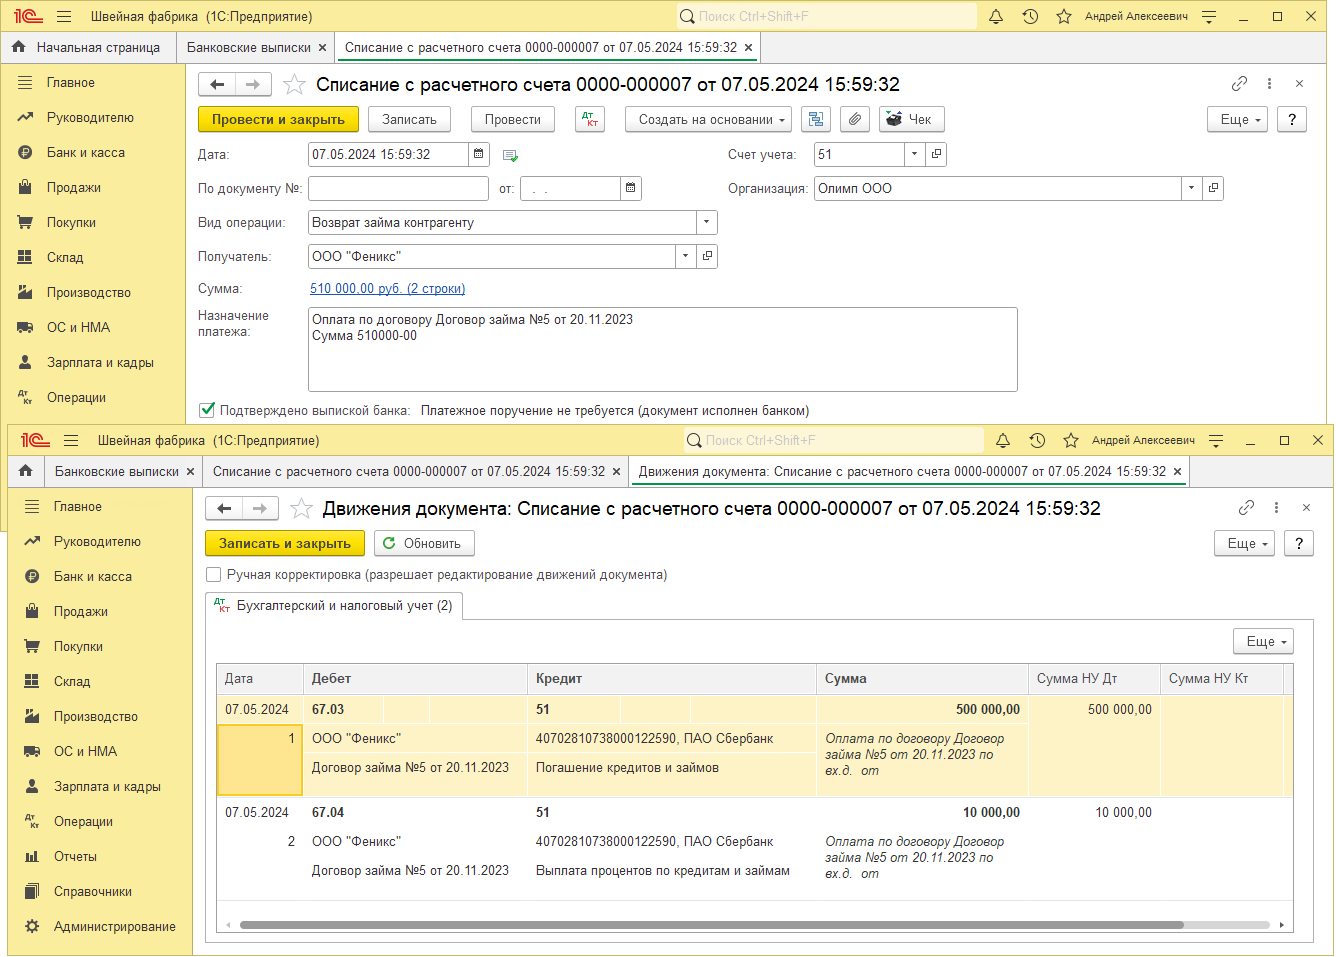Viewport: 1336px width, 957px height.
Task: Click the 'По документу №' input field
Action: tap(398, 188)
